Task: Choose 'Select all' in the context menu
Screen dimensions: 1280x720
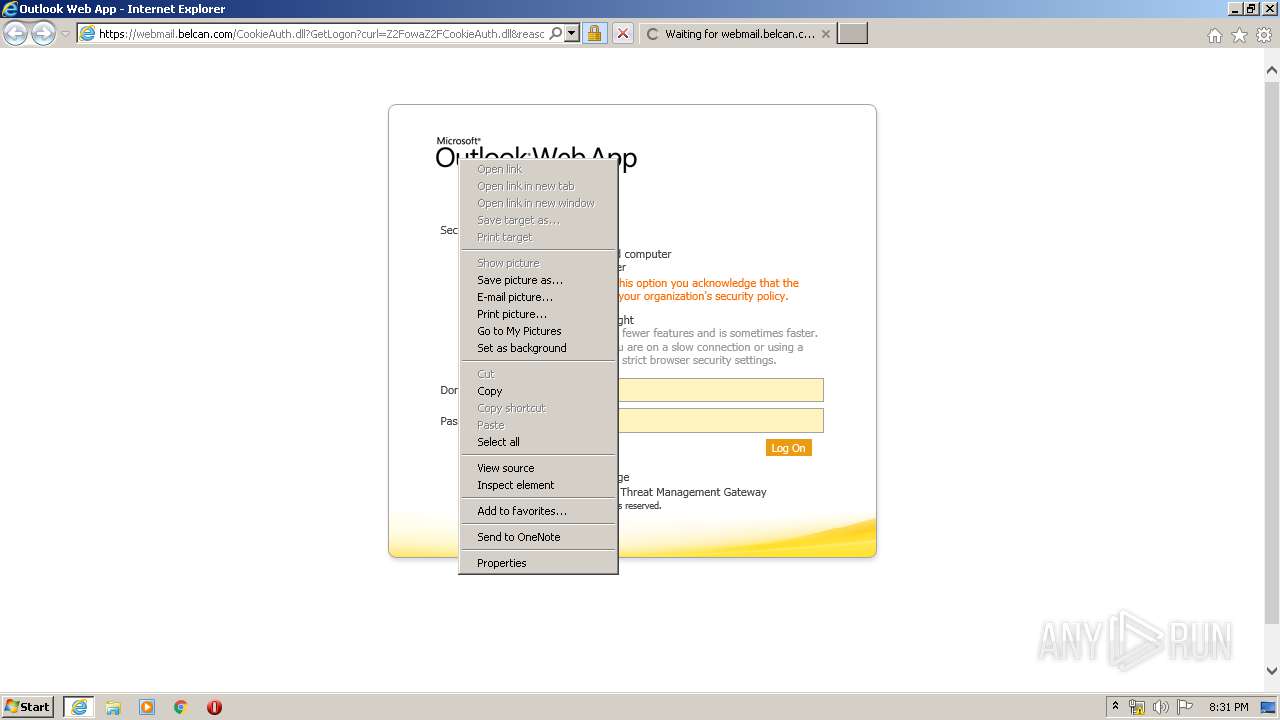Action: 538,442
